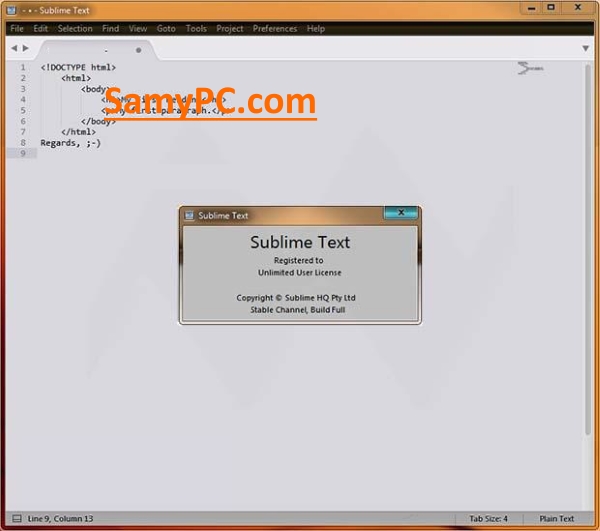Screen dimensions: 600x531
Task: Open the Preferences menu
Action: (275, 29)
